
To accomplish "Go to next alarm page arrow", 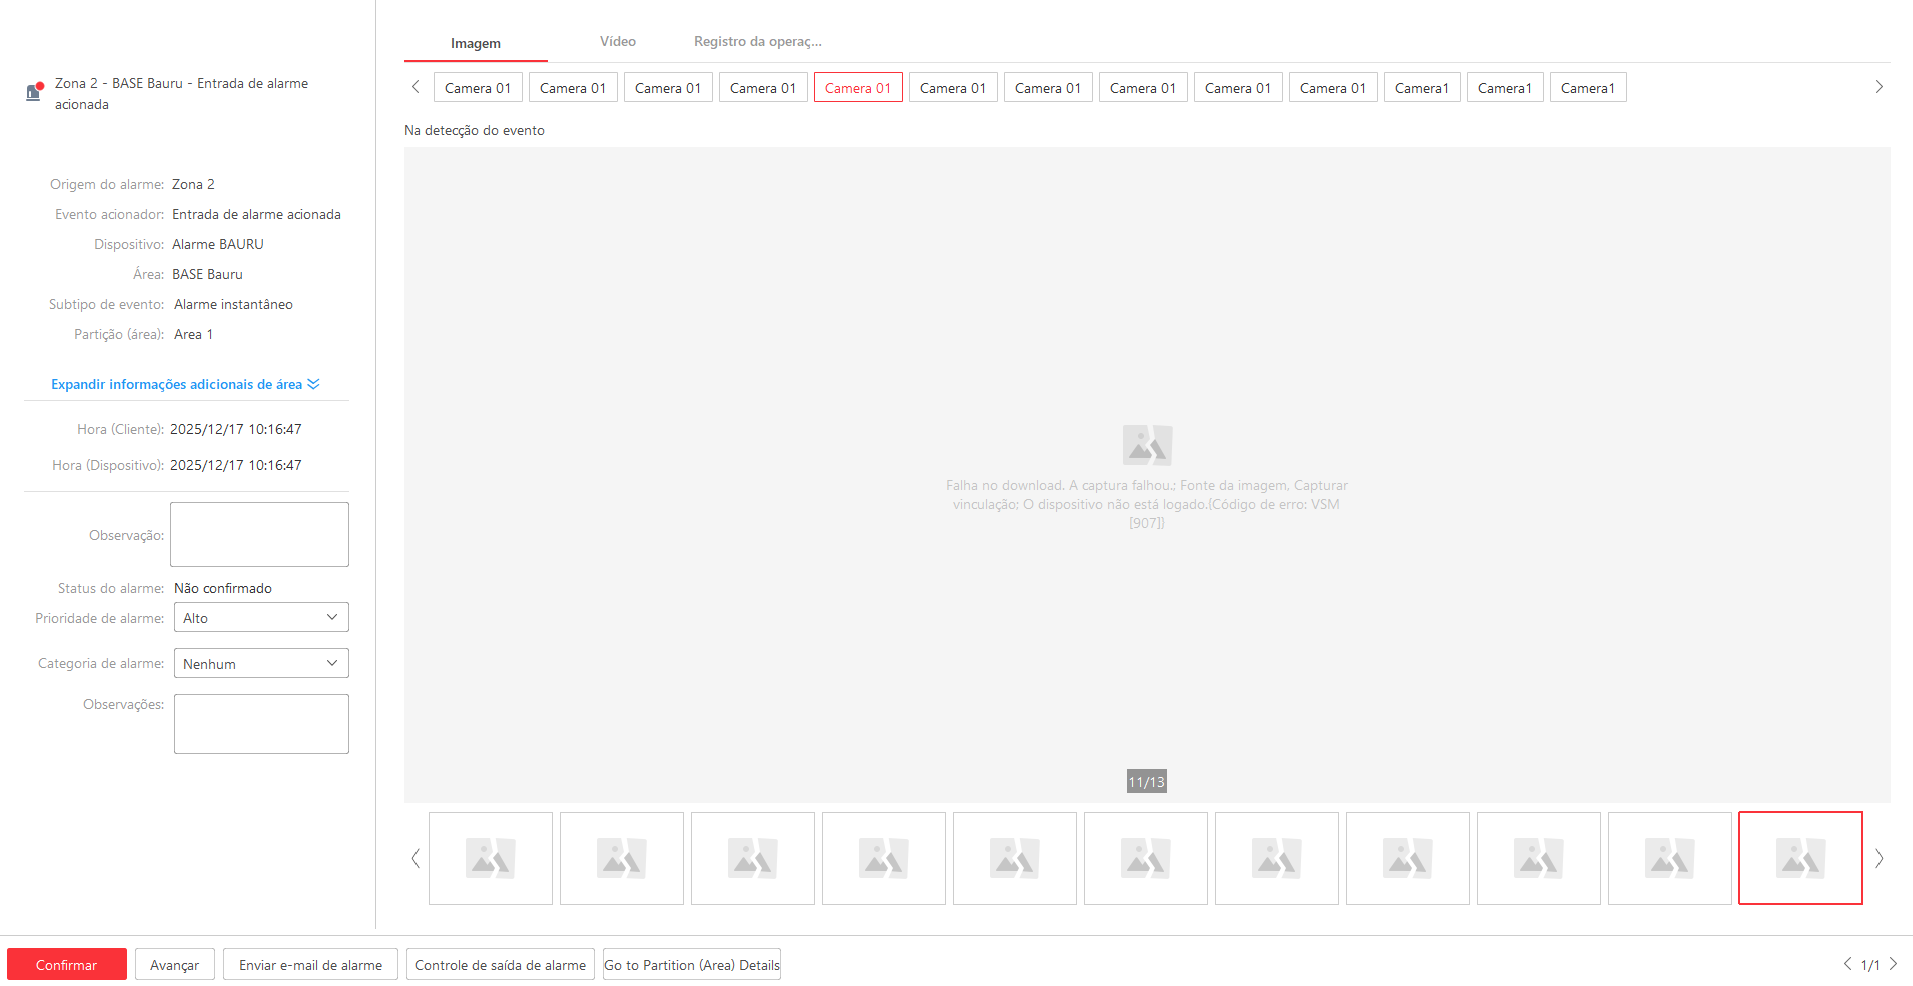I will tap(1893, 964).
